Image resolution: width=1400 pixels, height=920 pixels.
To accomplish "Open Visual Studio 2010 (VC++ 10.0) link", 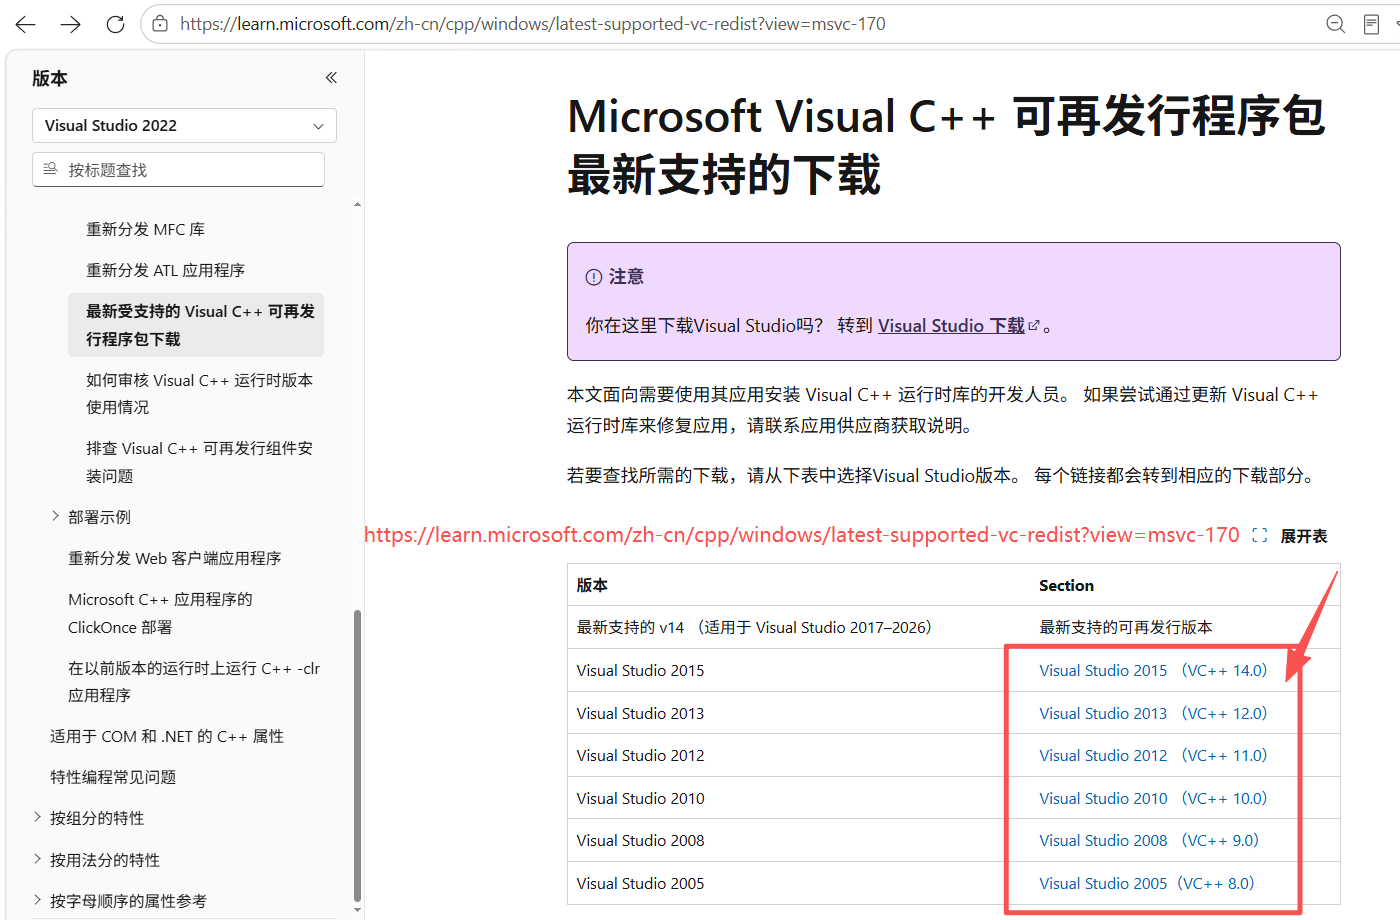I will click(1153, 798).
